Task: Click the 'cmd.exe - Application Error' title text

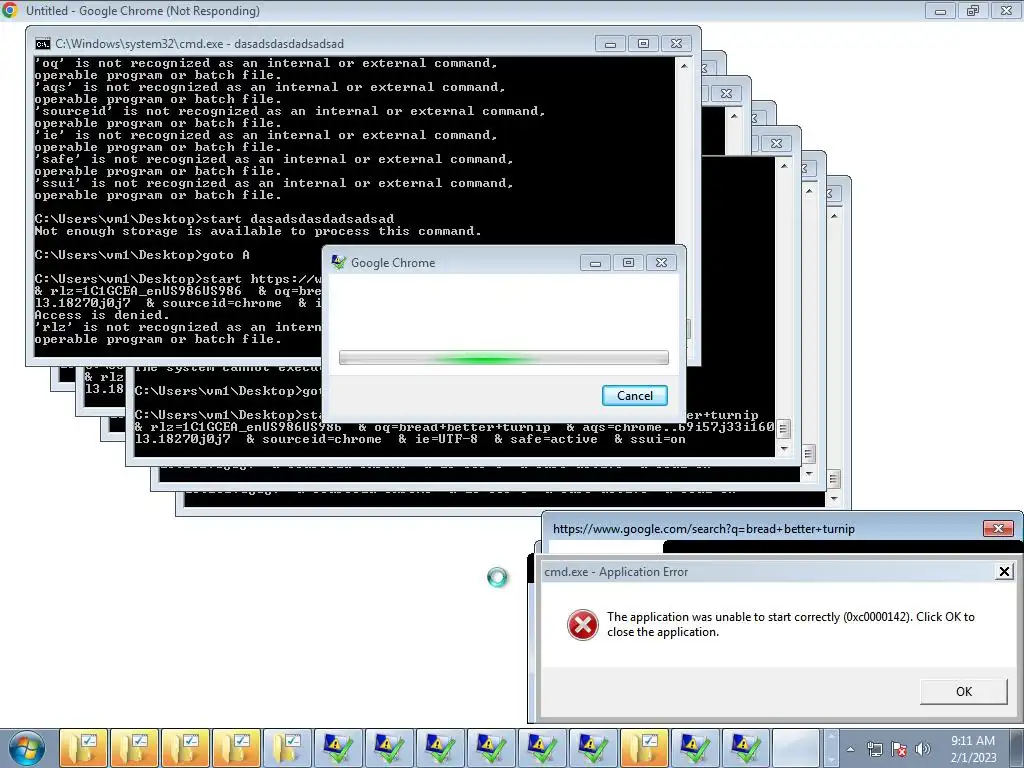Action: coord(616,571)
